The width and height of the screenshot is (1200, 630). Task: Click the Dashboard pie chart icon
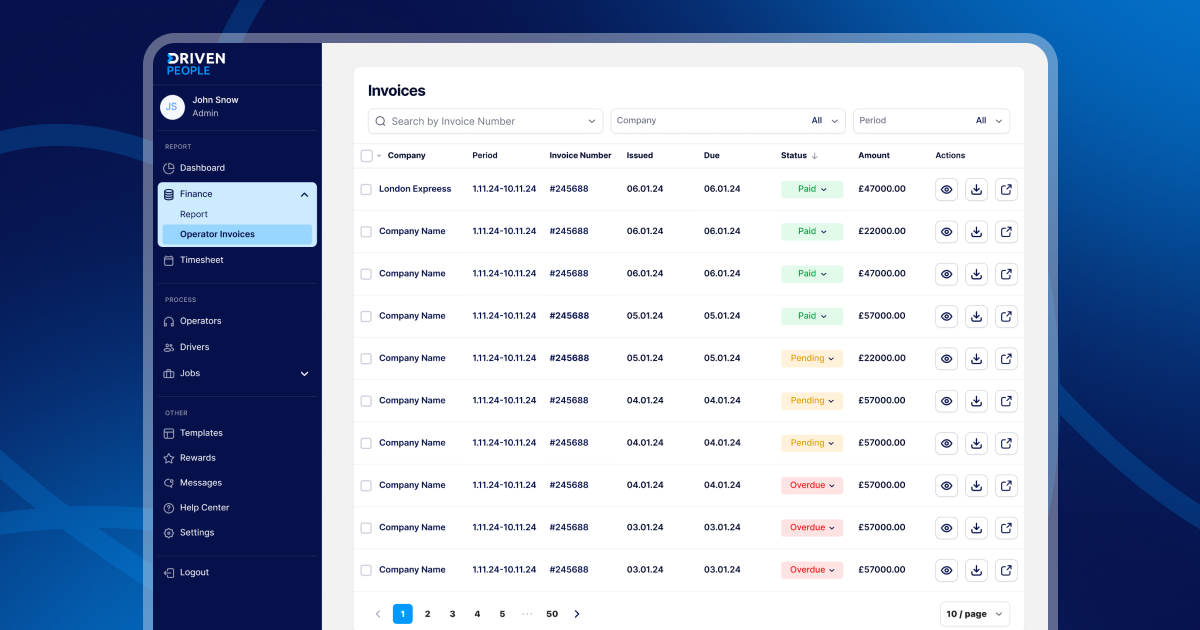pyautogui.click(x=169, y=168)
